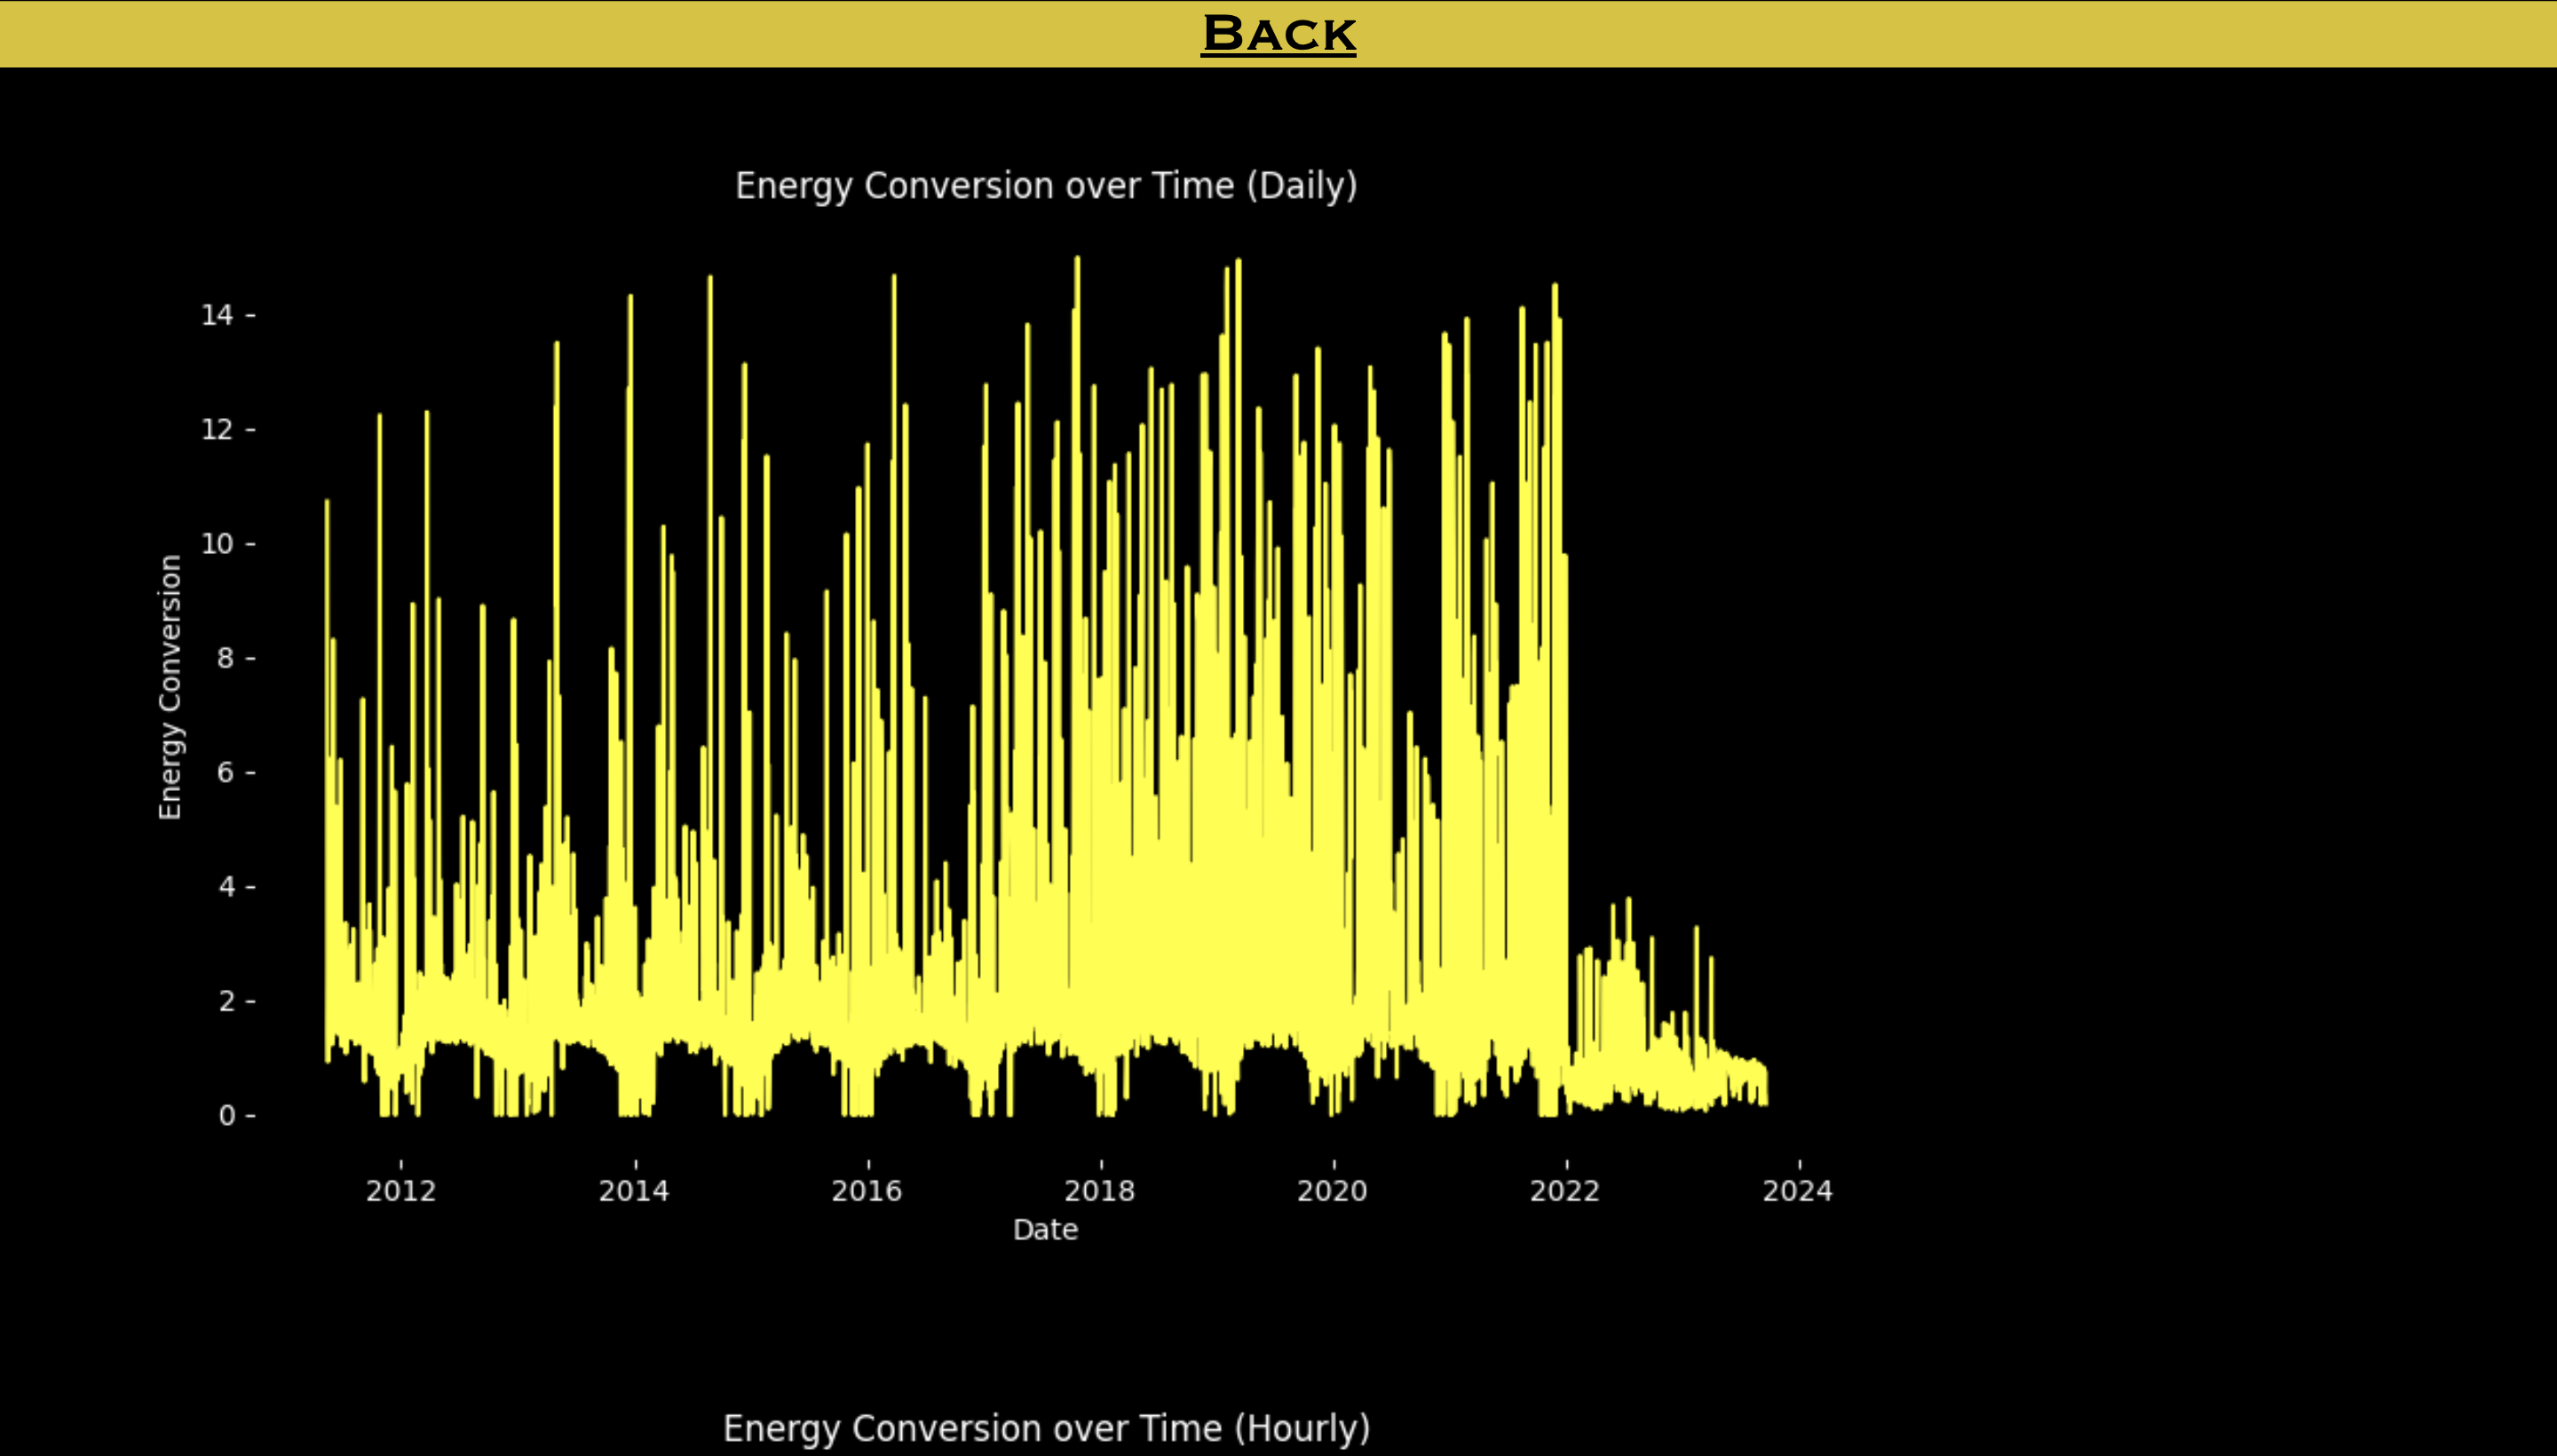Click the 6 y-axis tick label
The image size is (2557, 1456).
227,772
